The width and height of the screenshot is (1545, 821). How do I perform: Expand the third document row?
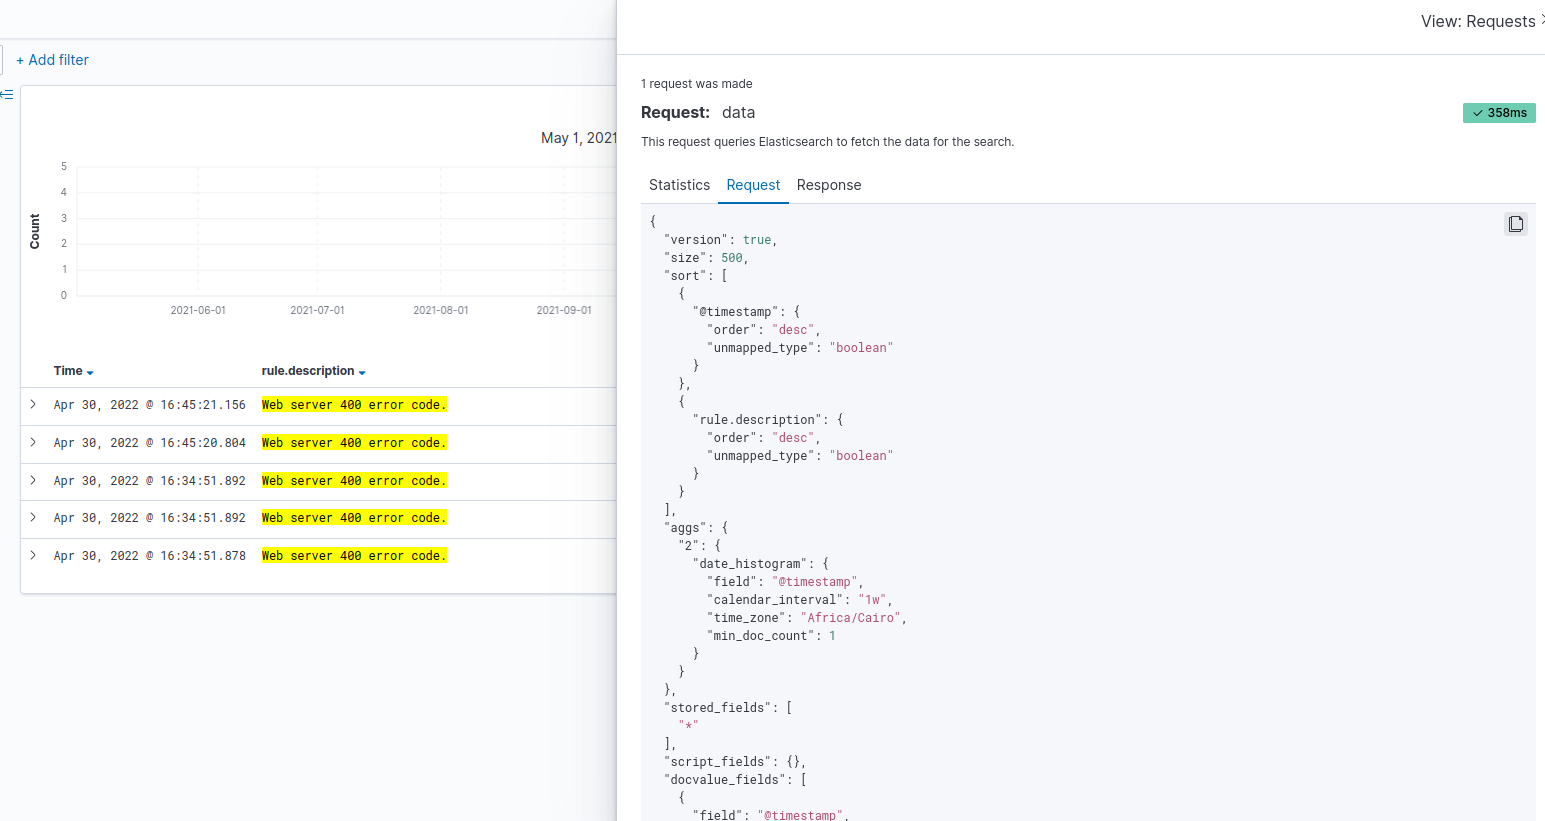click(x=32, y=480)
